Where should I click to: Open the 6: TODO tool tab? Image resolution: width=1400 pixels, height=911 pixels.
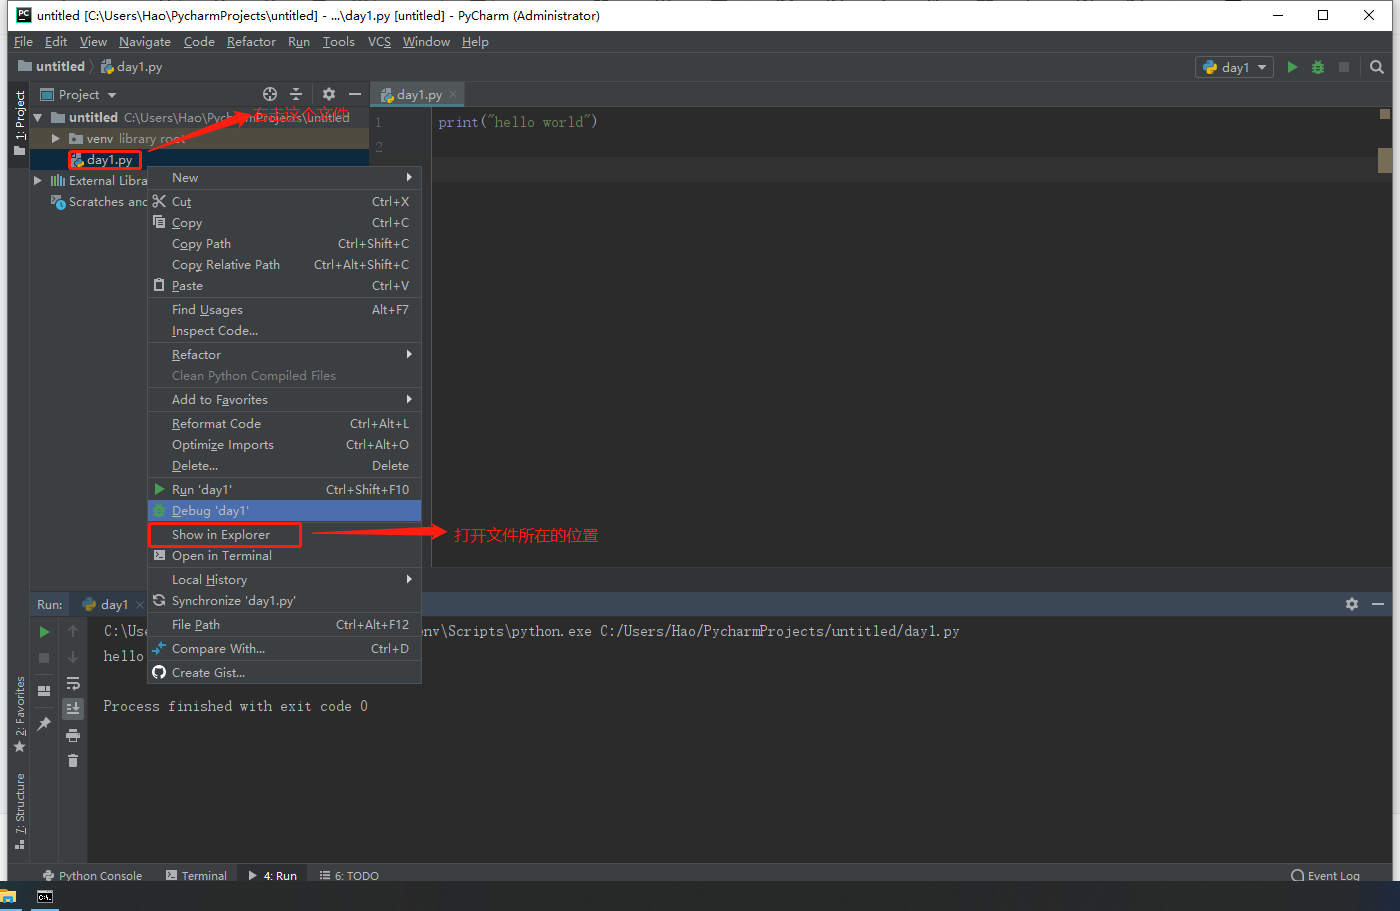(349, 875)
